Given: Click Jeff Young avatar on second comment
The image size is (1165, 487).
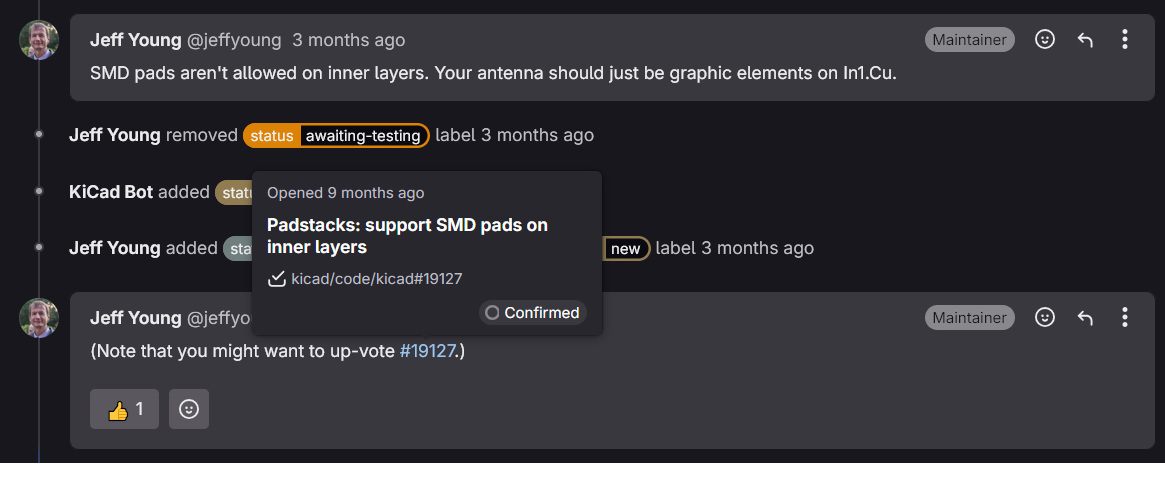Looking at the screenshot, I should tap(39, 318).
